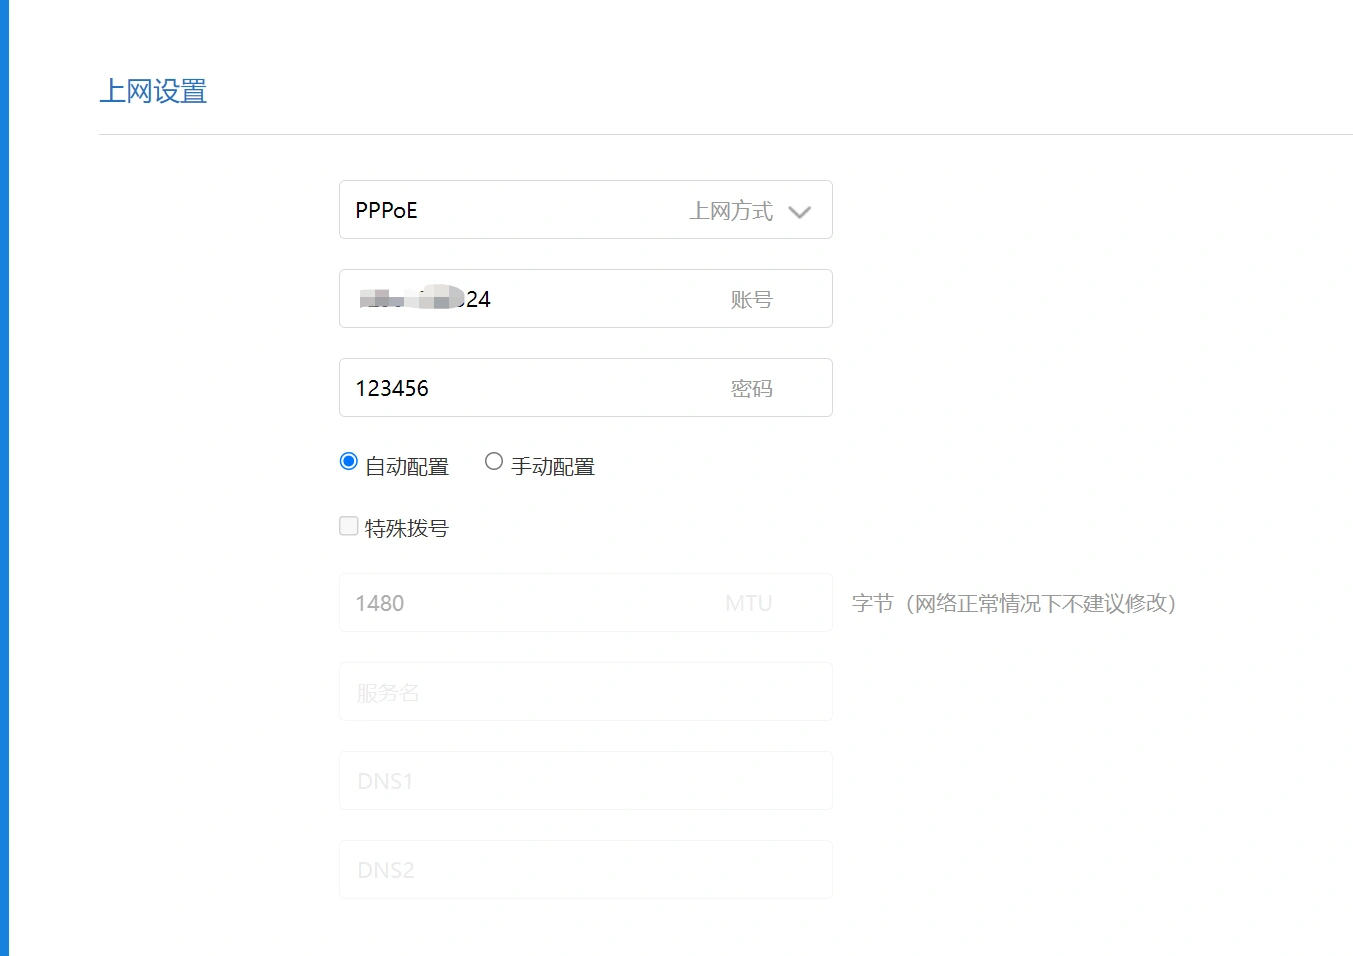Enable the 特殊拨号 checkbox
The height and width of the screenshot is (956, 1353).
[x=349, y=526]
